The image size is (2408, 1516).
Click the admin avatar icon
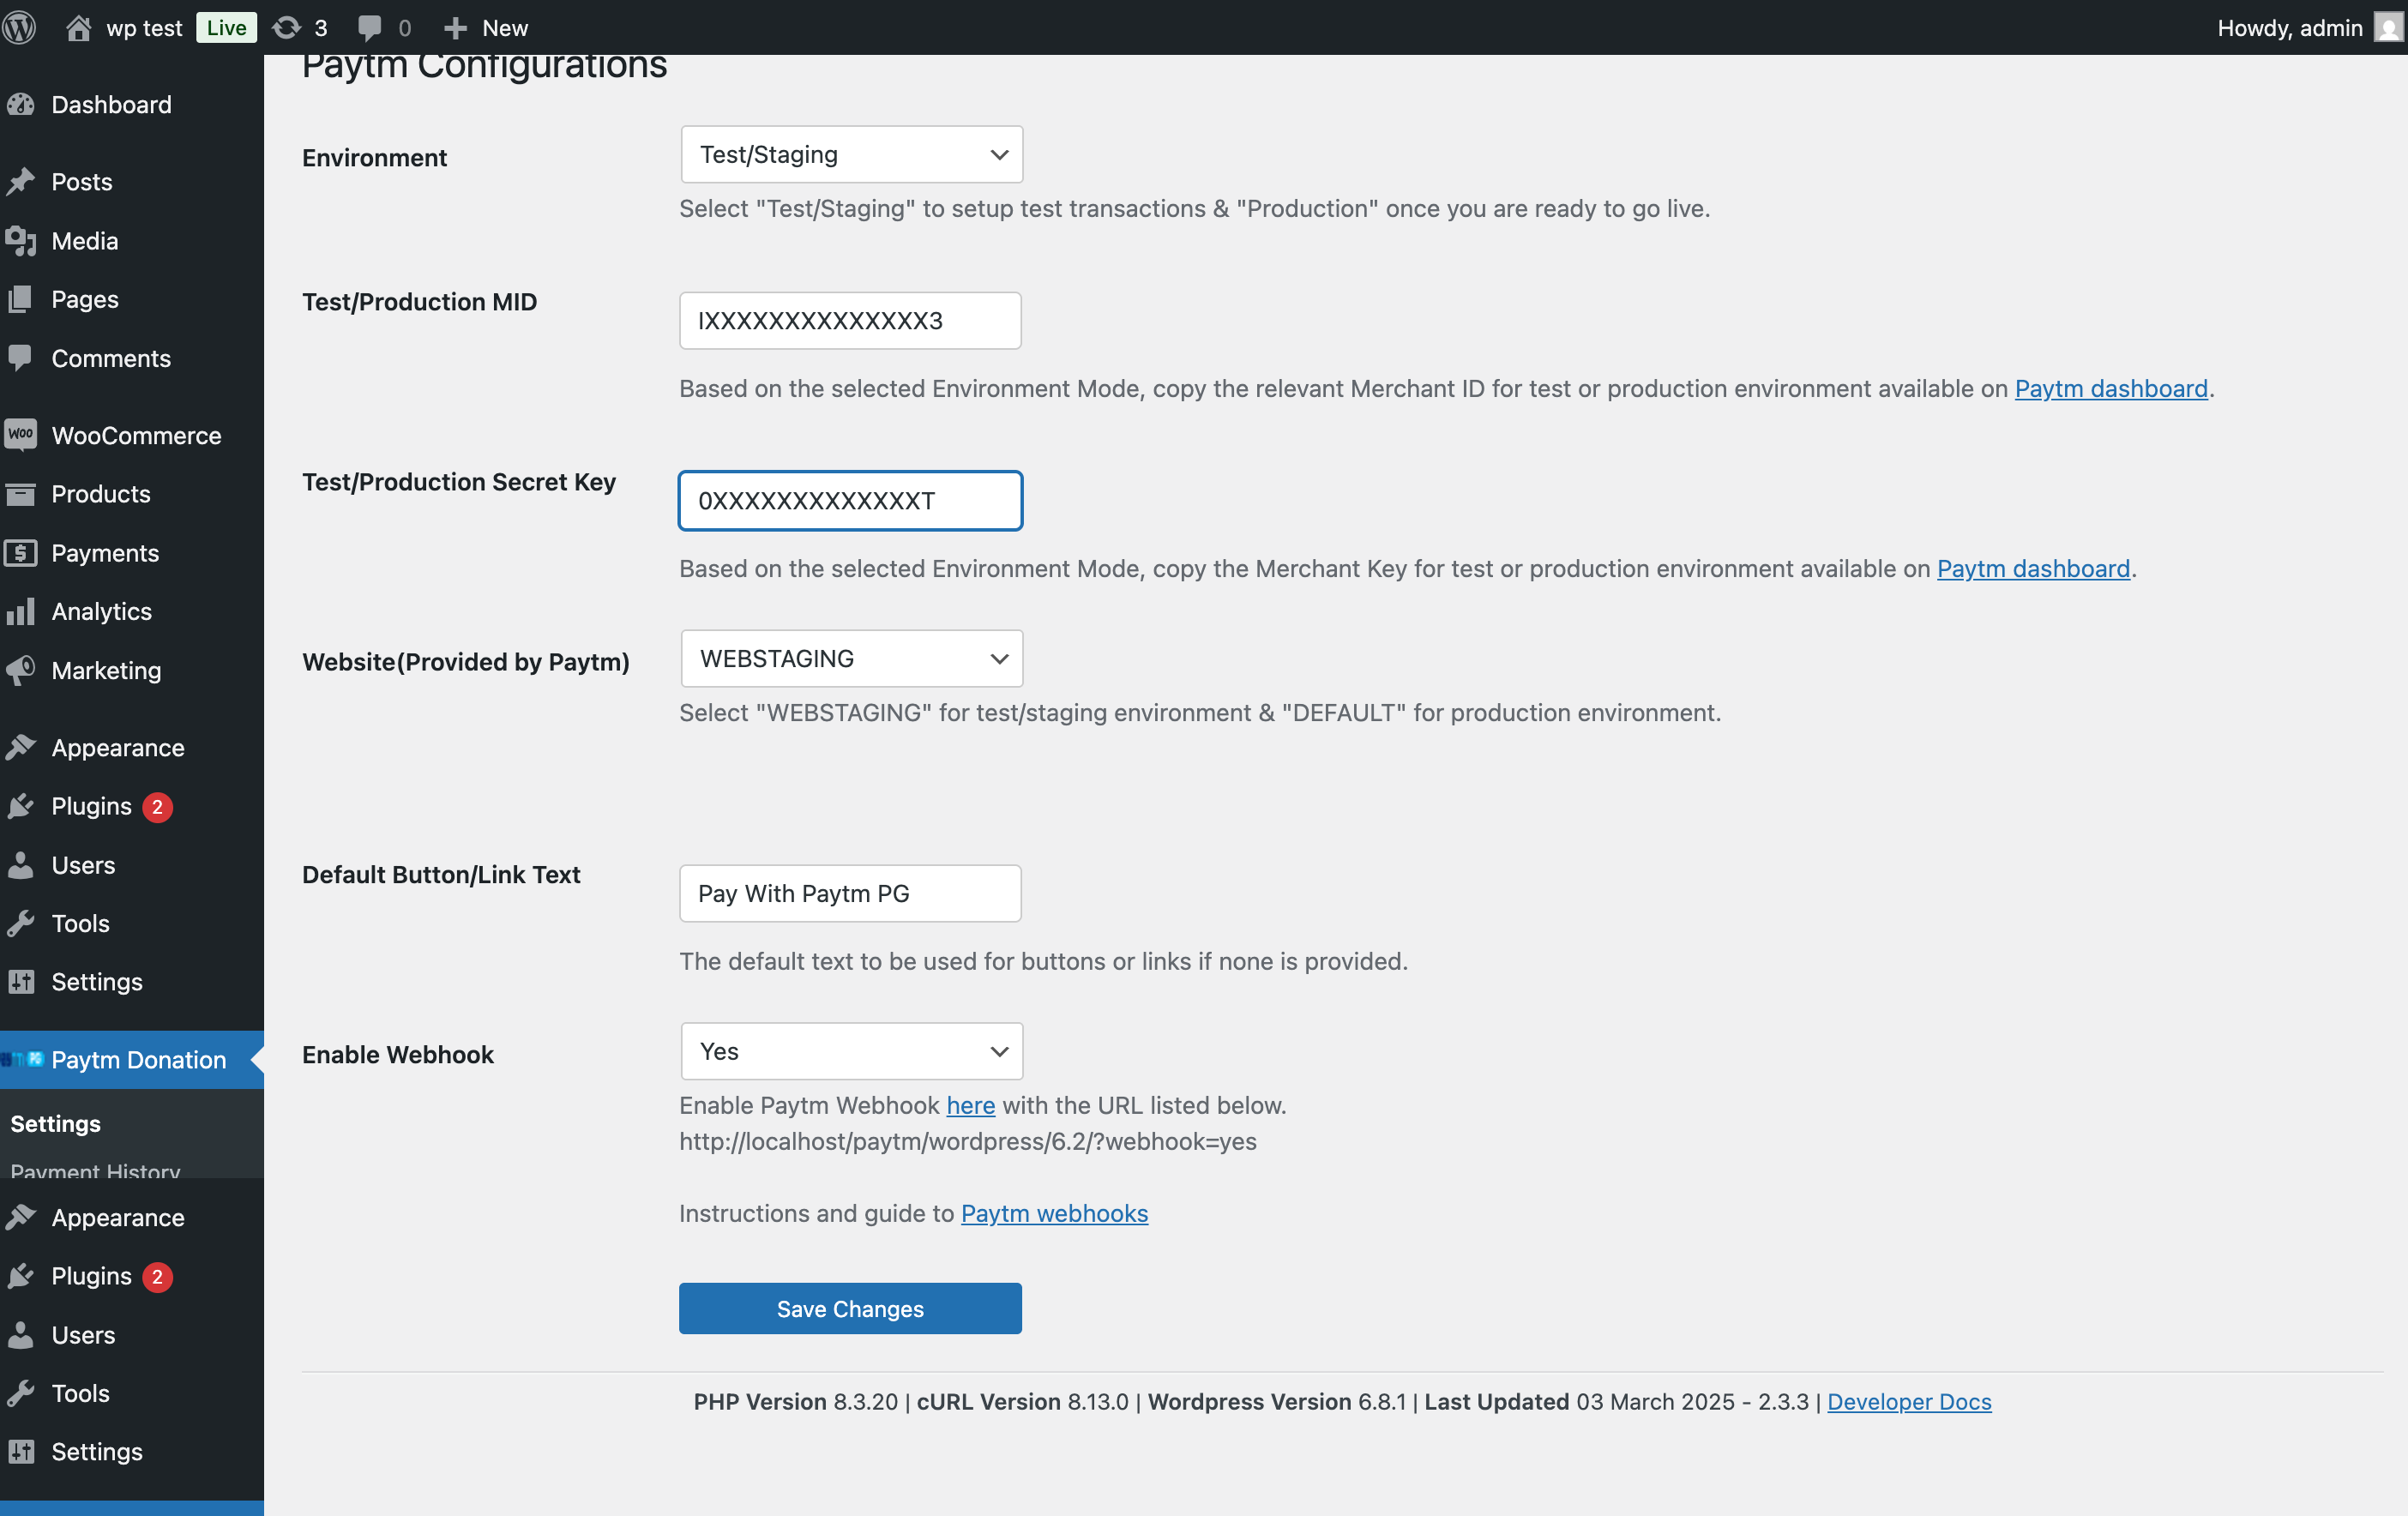[x=2387, y=27]
